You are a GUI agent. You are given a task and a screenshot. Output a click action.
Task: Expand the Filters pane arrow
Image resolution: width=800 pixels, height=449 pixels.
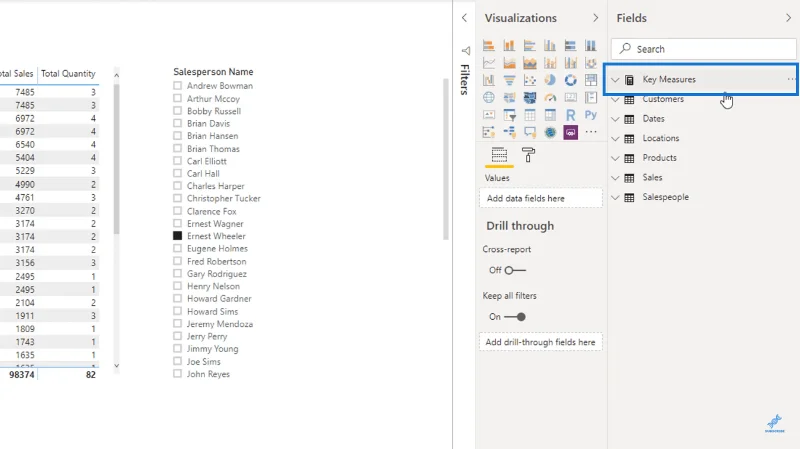pos(464,18)
